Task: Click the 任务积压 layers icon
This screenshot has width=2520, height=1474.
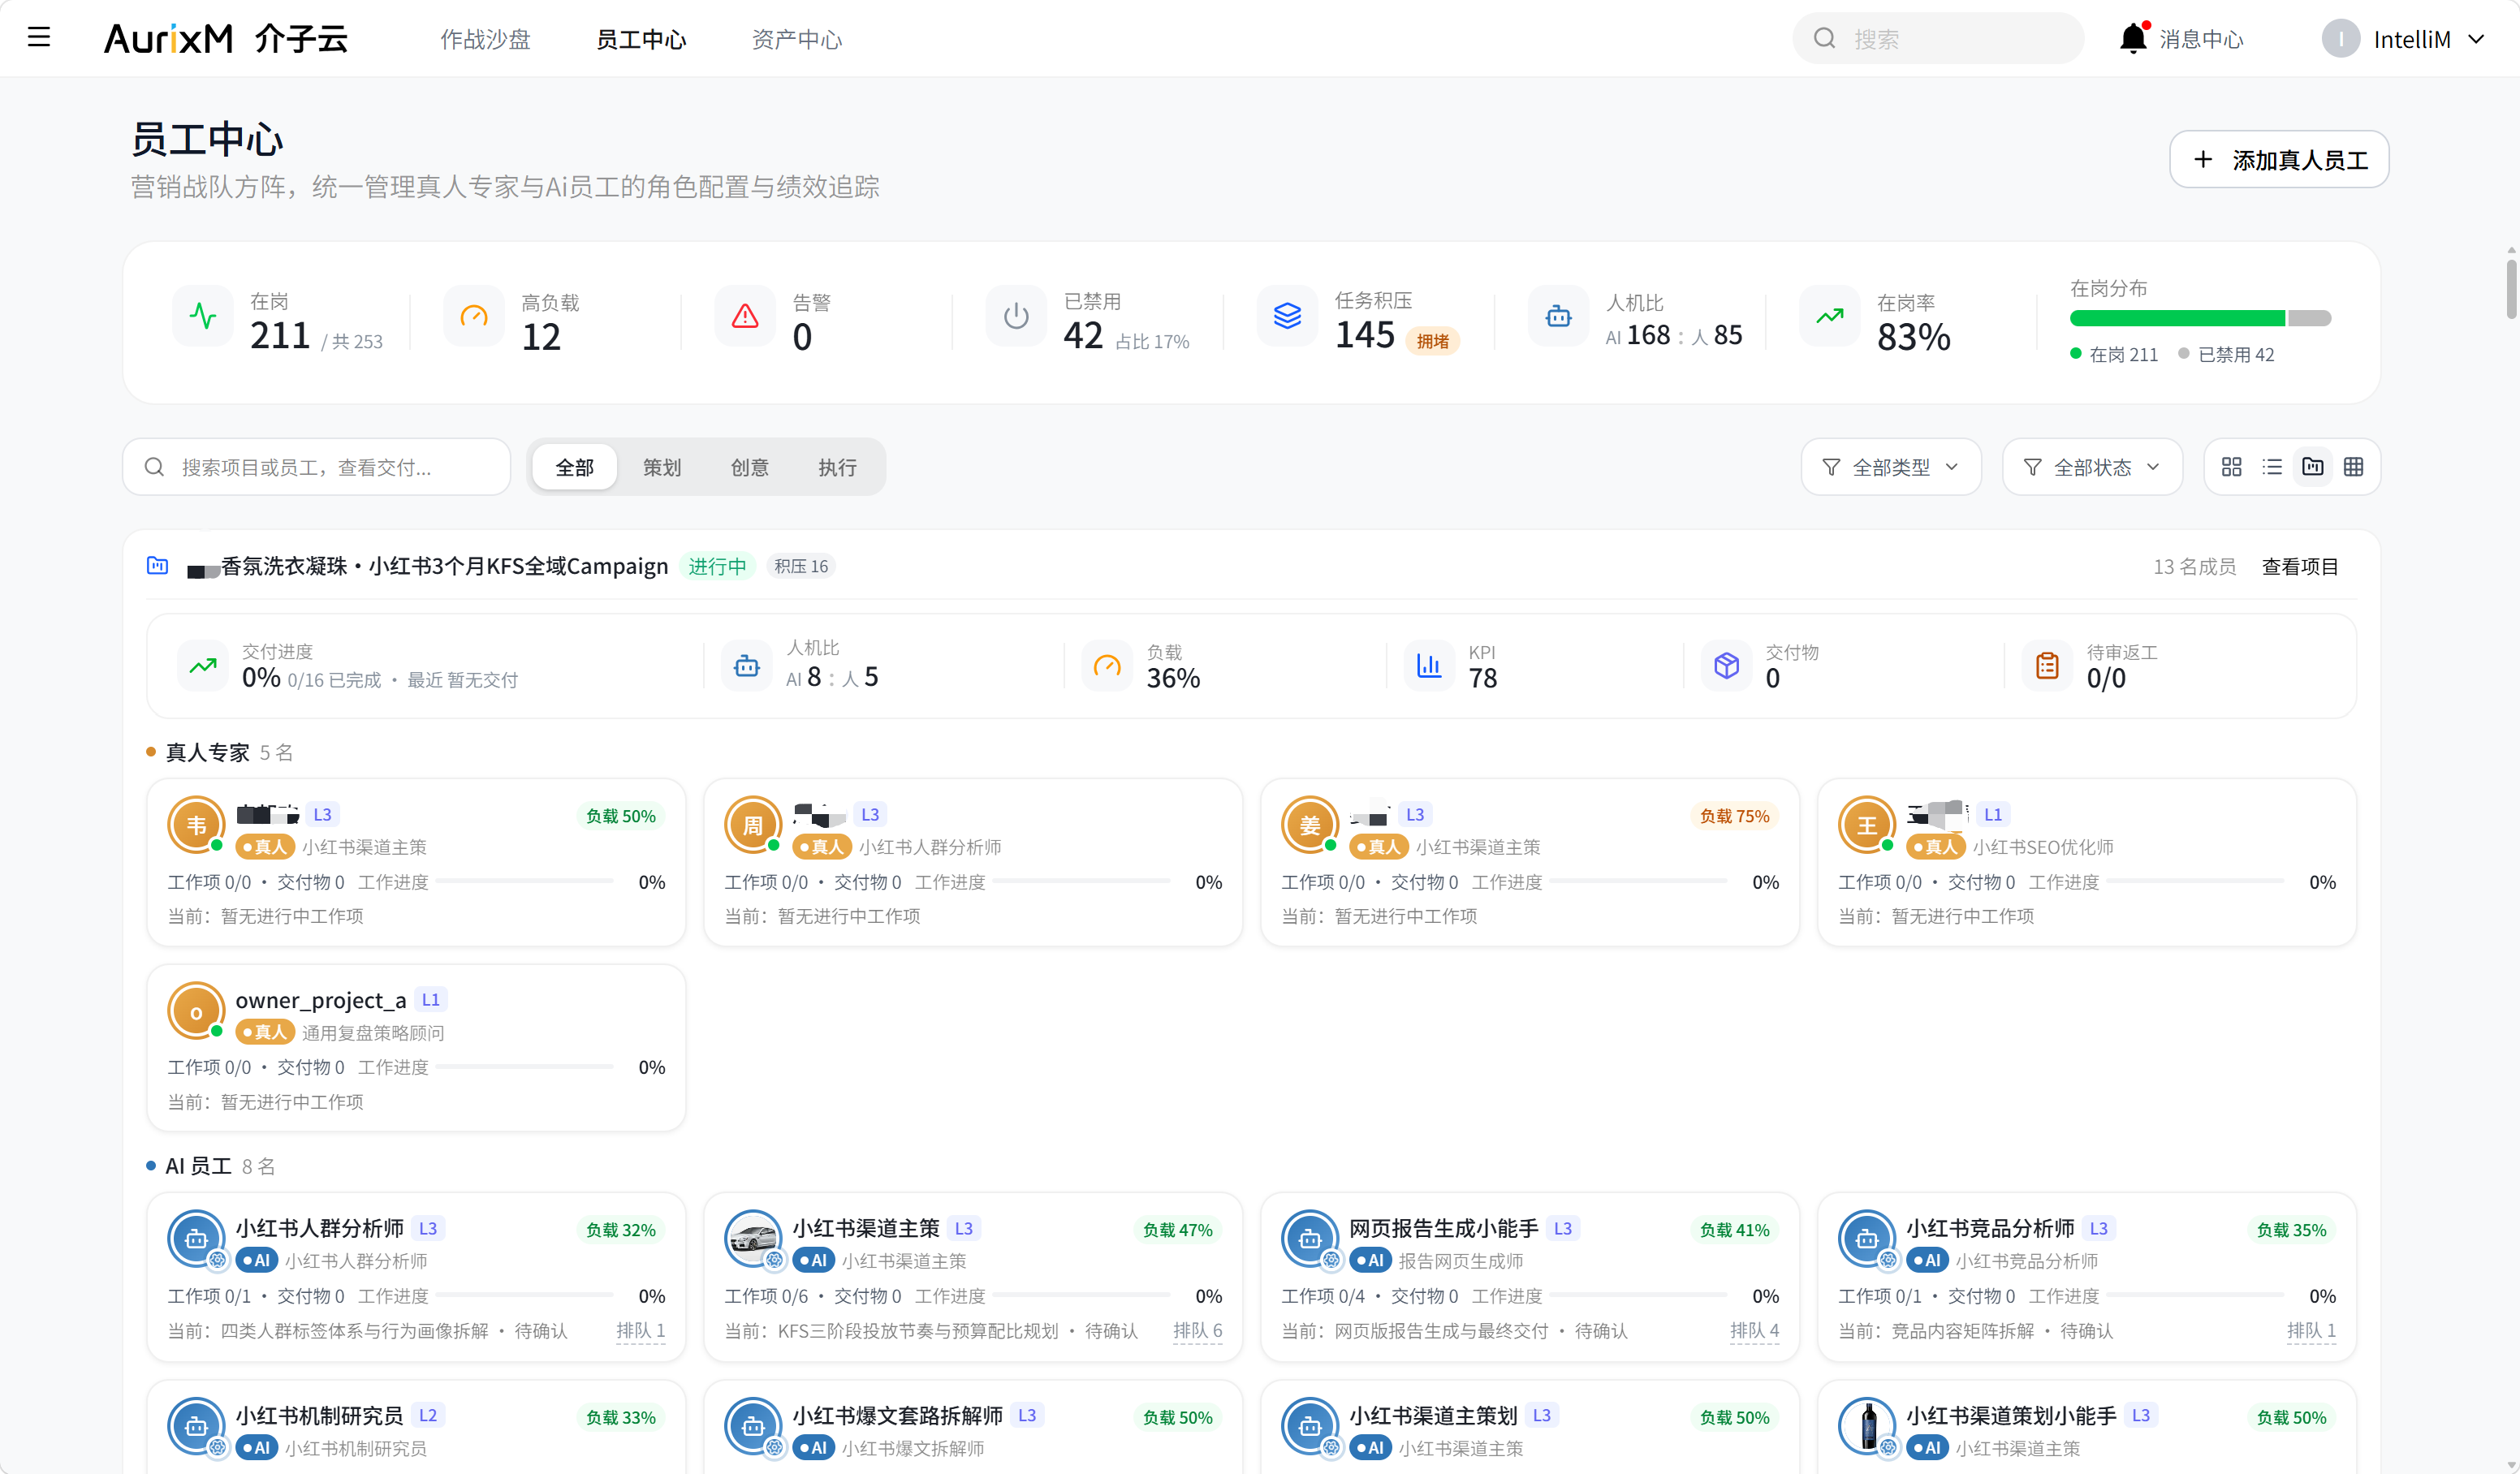Action: [1287, 317]
